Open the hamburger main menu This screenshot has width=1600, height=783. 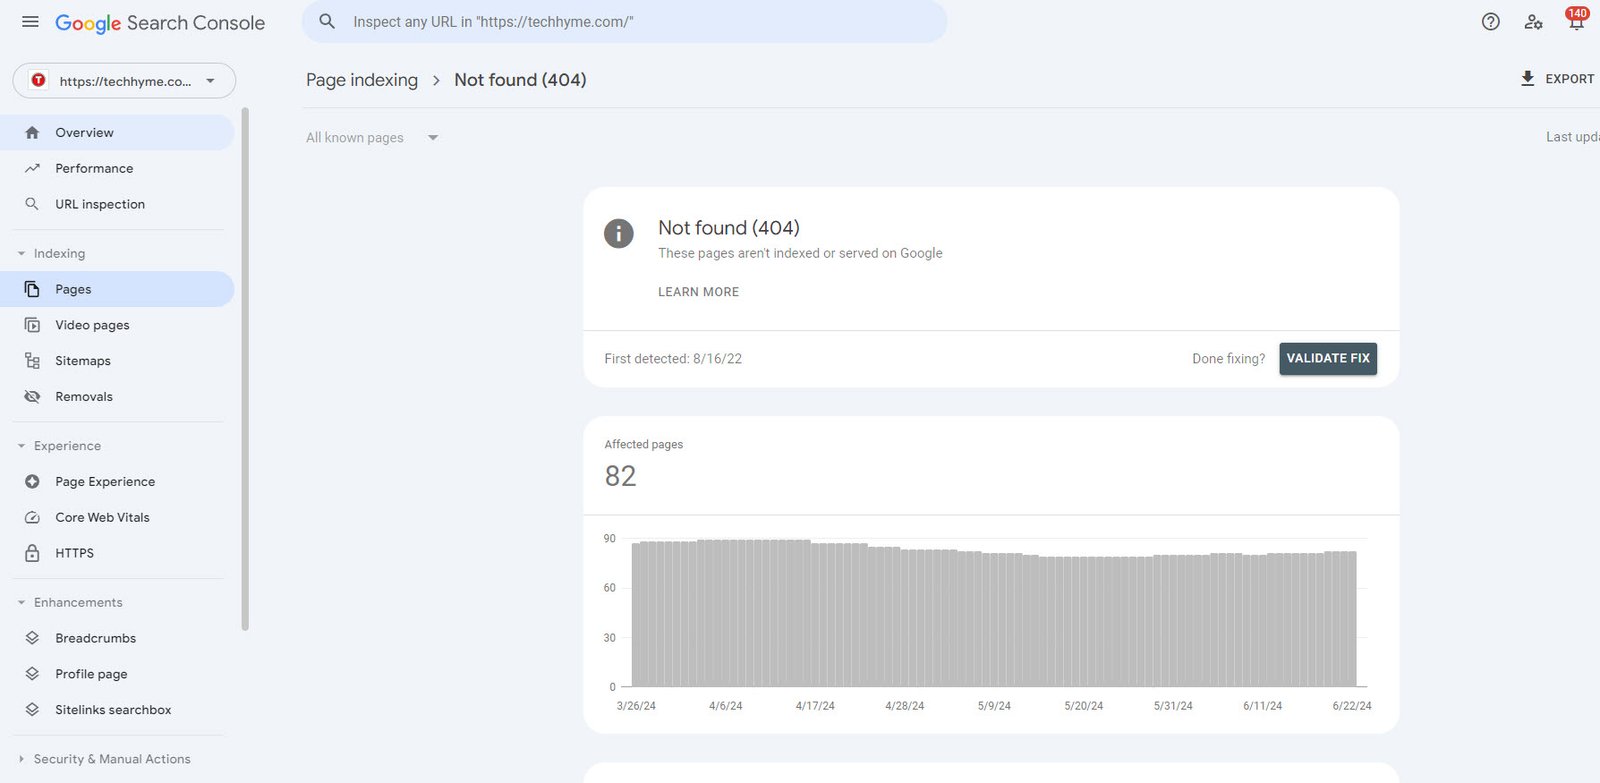pyautogui.click(x=31, y=21)
